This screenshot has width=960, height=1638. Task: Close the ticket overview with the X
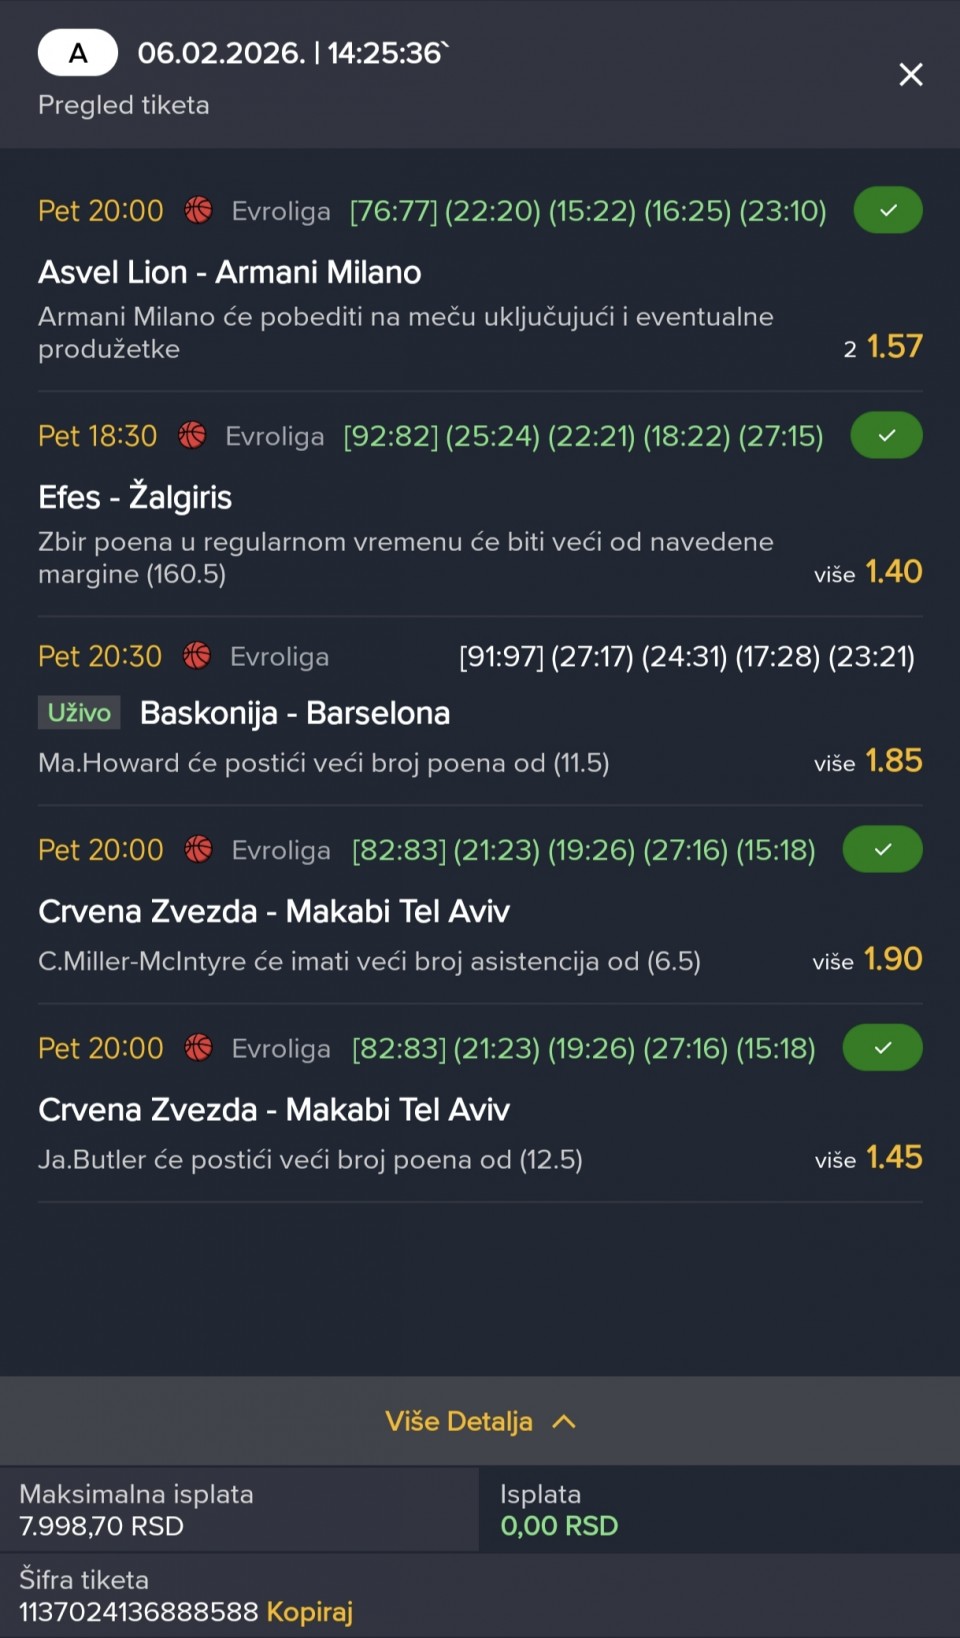pos(910,75)
